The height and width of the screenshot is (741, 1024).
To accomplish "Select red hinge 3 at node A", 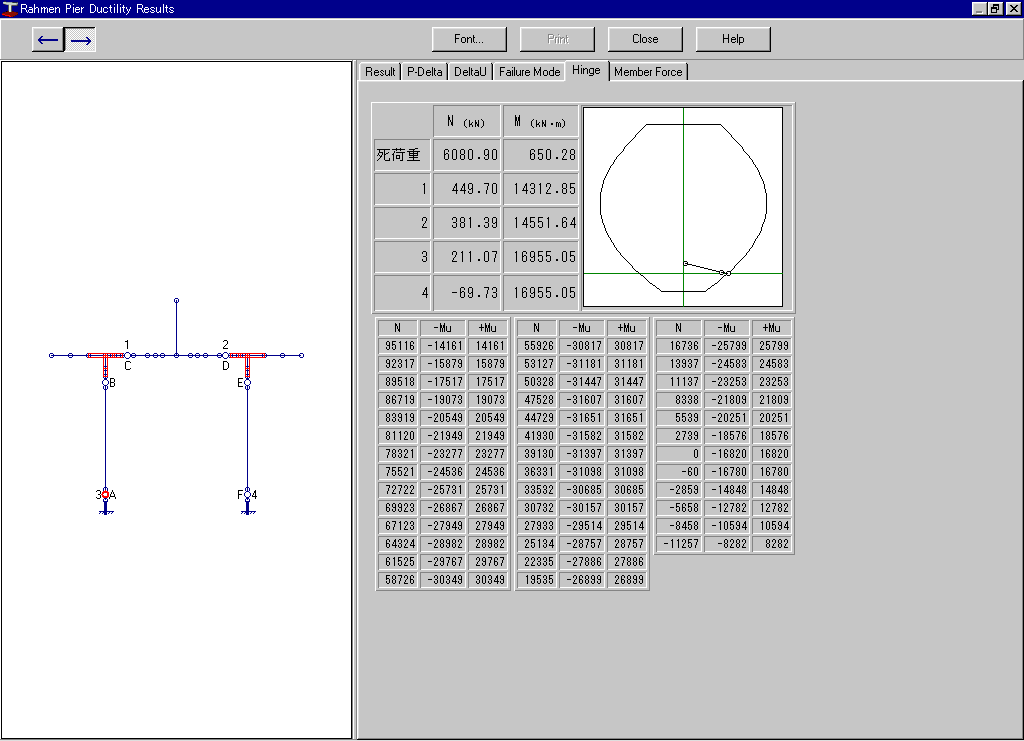I will (x=105, y=495).
